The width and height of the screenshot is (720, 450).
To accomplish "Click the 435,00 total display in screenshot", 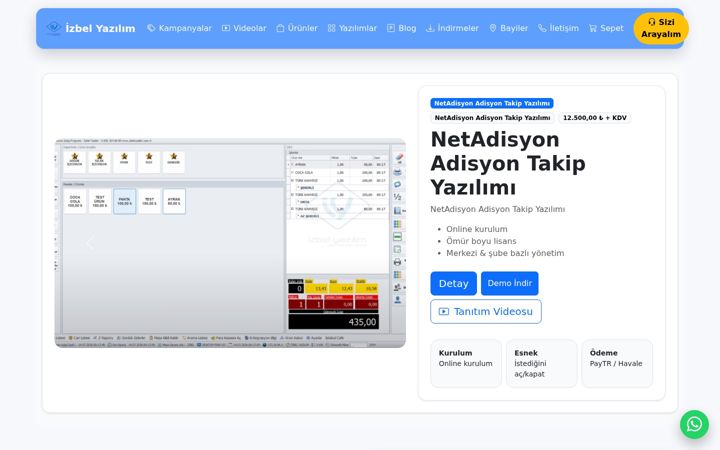I will point(333,322).
